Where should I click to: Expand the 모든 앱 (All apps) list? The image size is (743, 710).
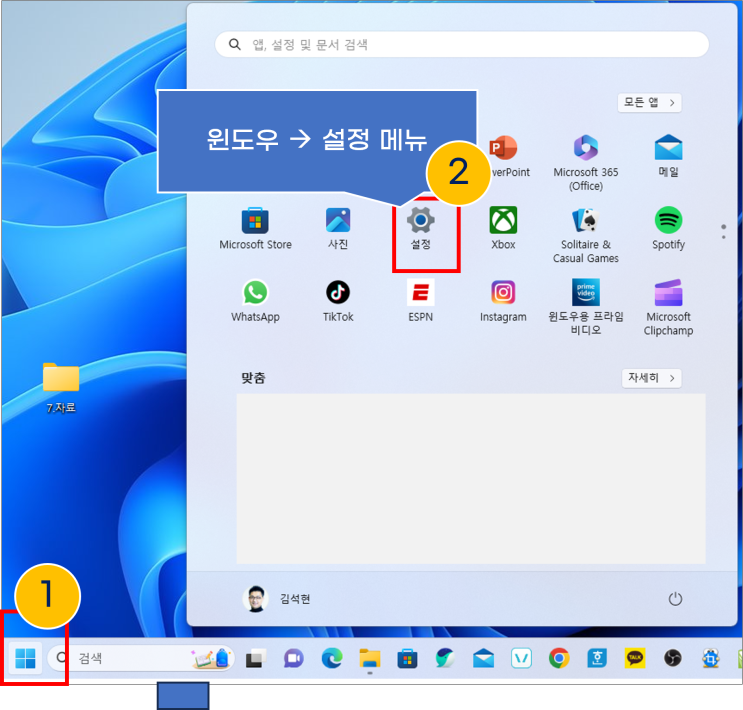pos(649,102)
